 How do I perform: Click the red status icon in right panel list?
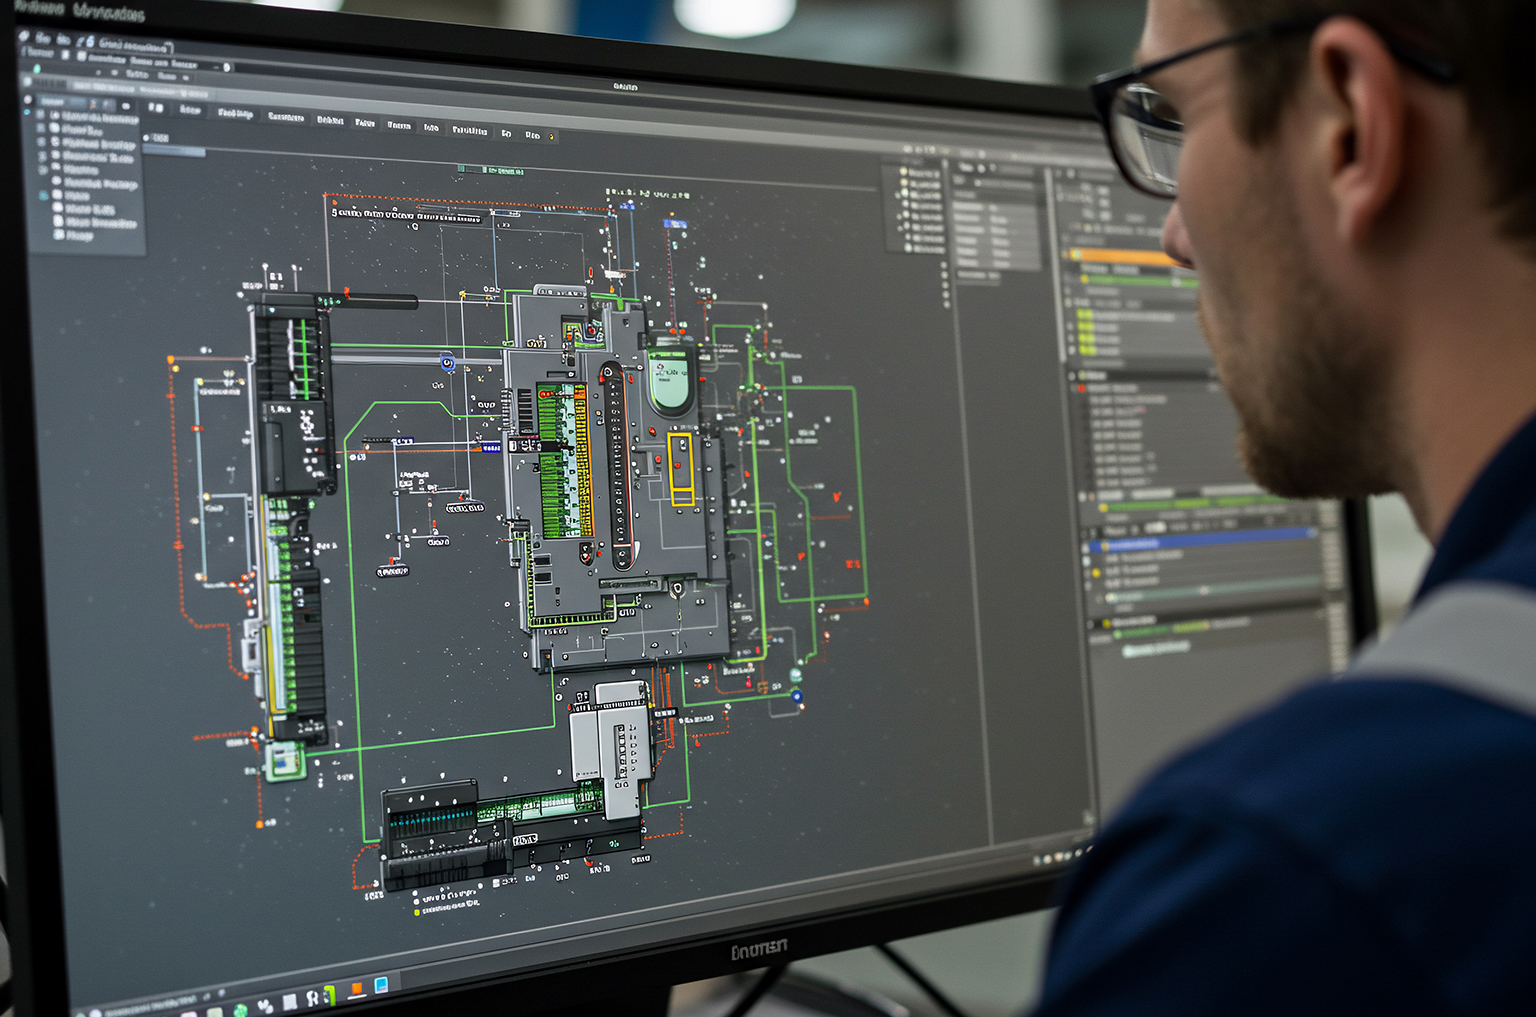click(1081, 387)
